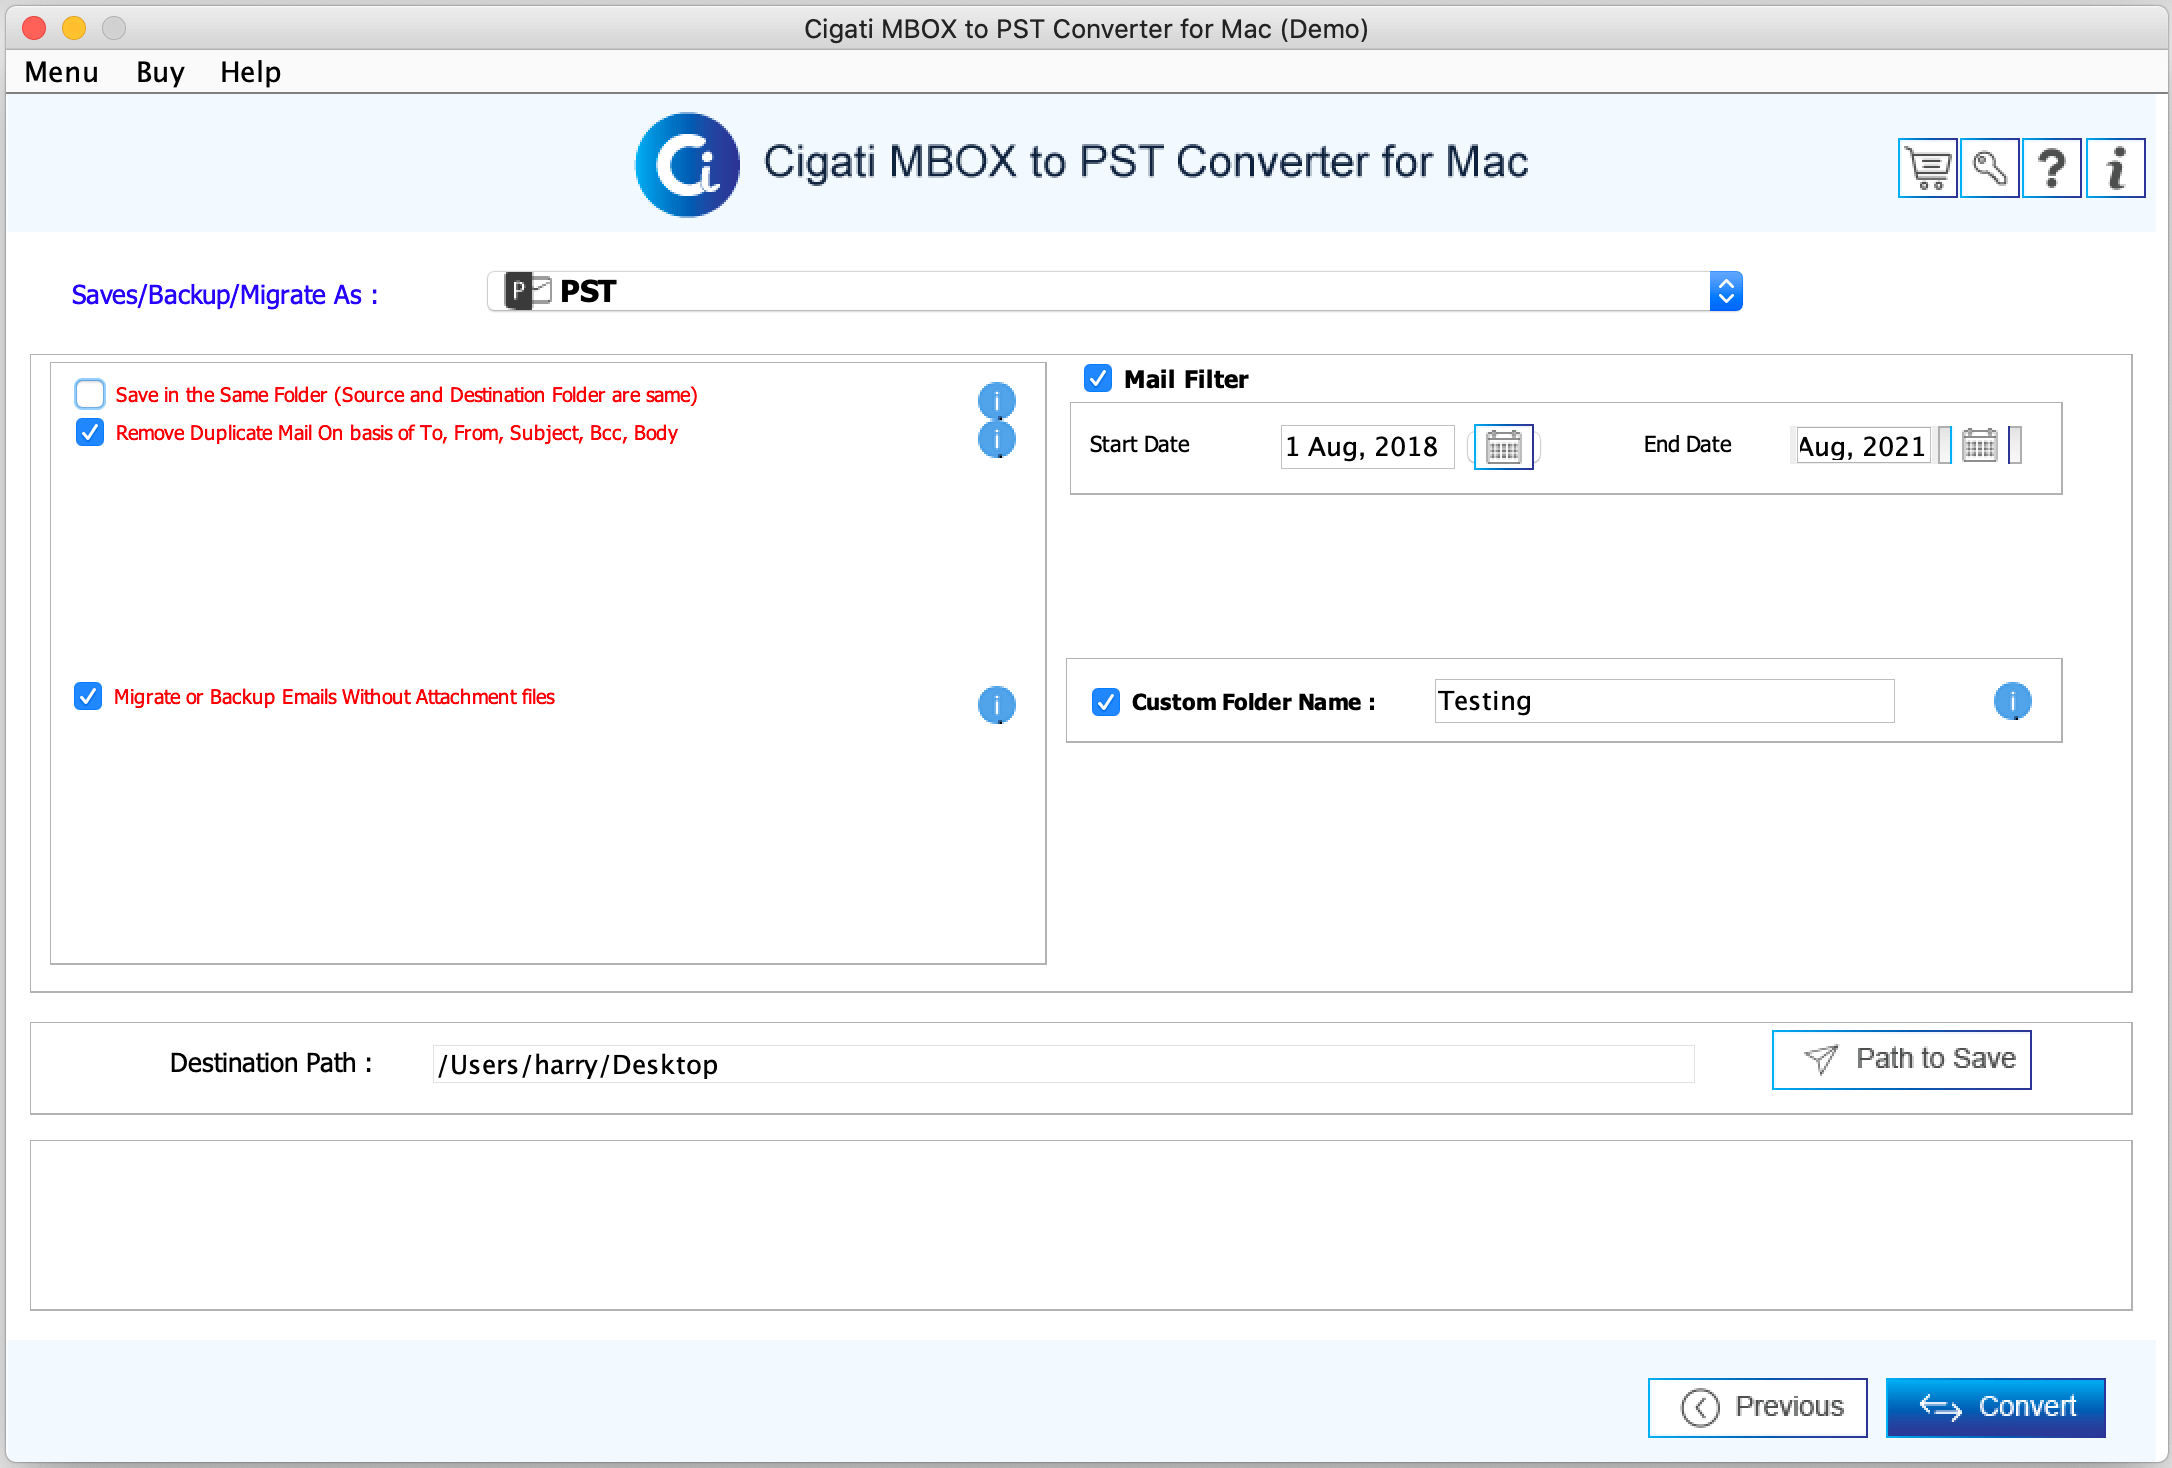Screen dimensions: 2172x1468
Task: Open the Menu menu
Action: (61, 72)
